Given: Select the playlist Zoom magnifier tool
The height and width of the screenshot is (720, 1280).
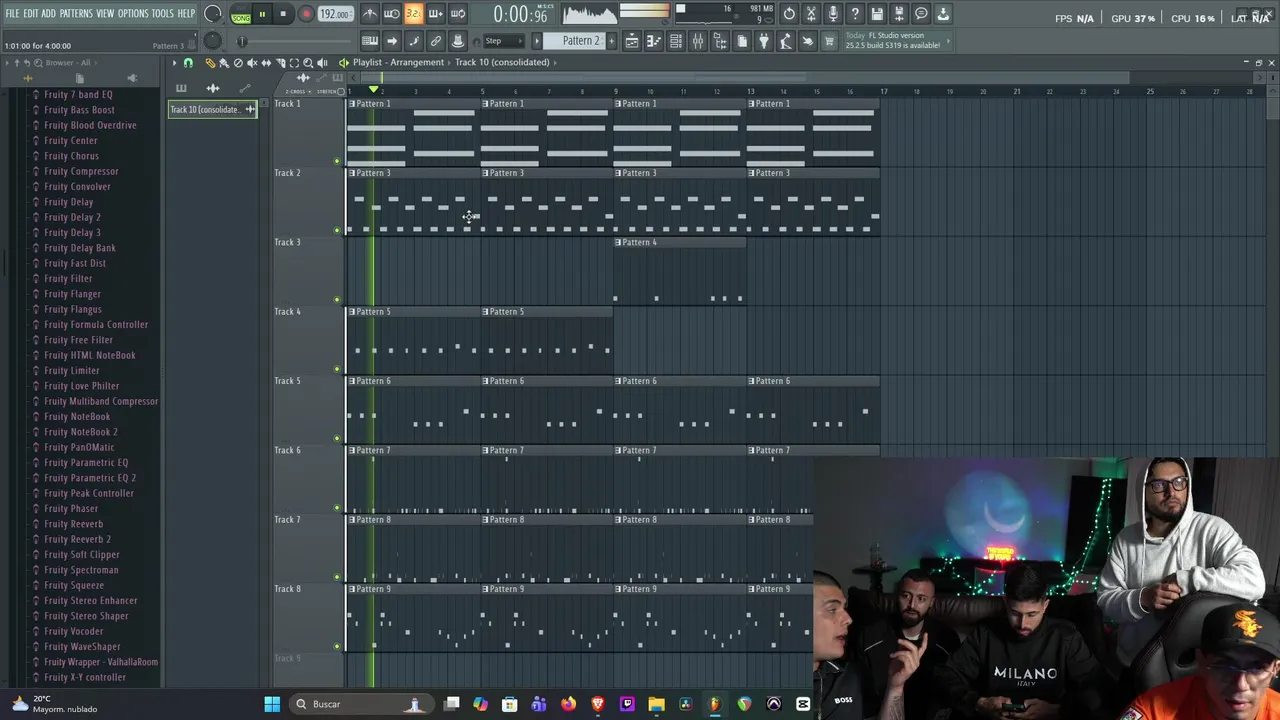Looking at the screenshot, I should coord(308,63).
